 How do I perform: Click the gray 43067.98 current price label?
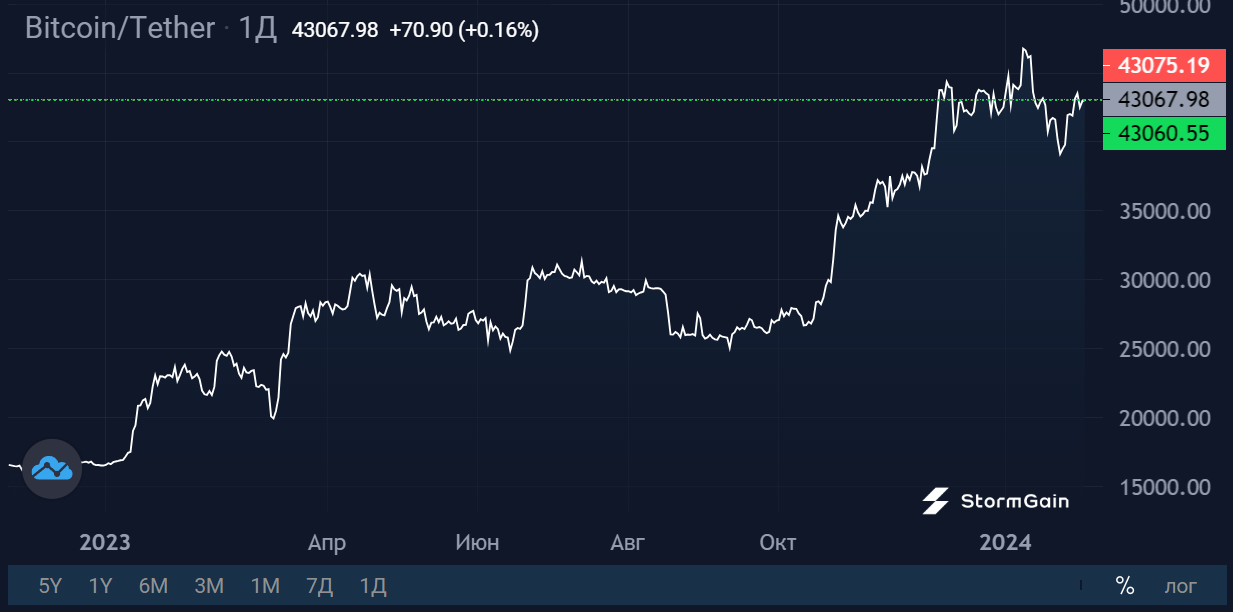click(x=1163, y=100)
